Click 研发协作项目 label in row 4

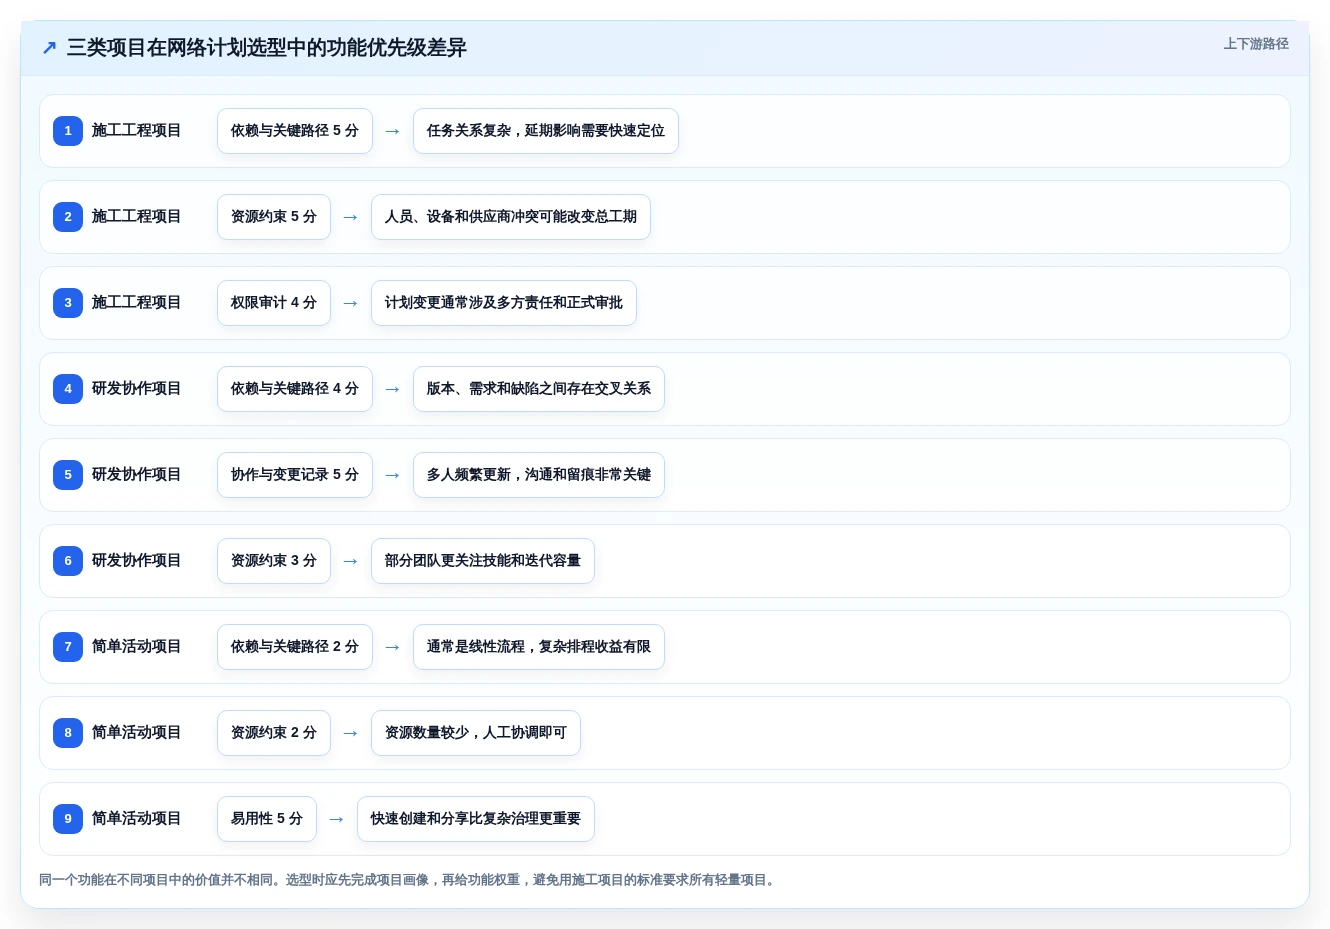click(137, 389)
